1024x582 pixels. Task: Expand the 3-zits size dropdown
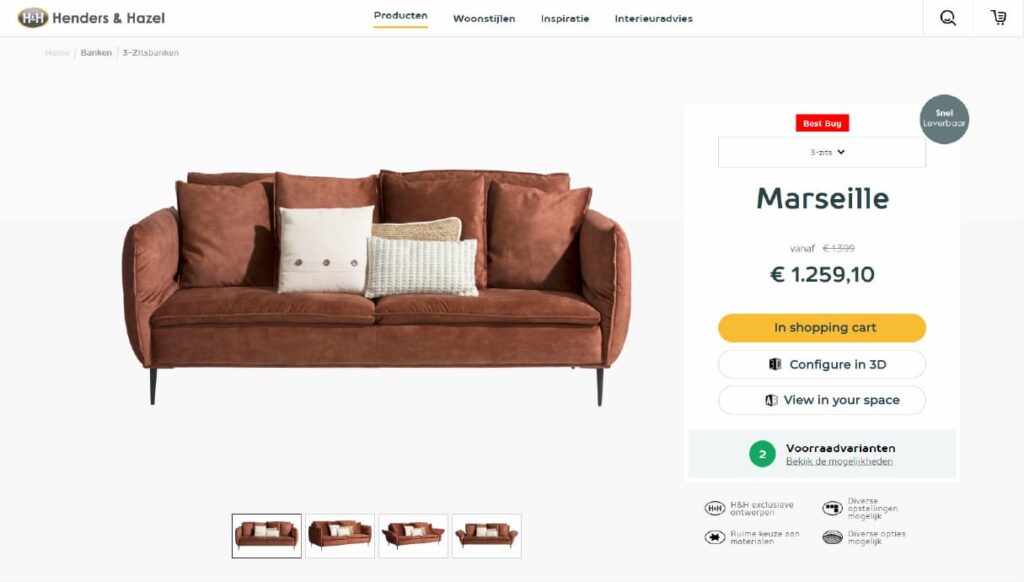click(x=822, y=152)
